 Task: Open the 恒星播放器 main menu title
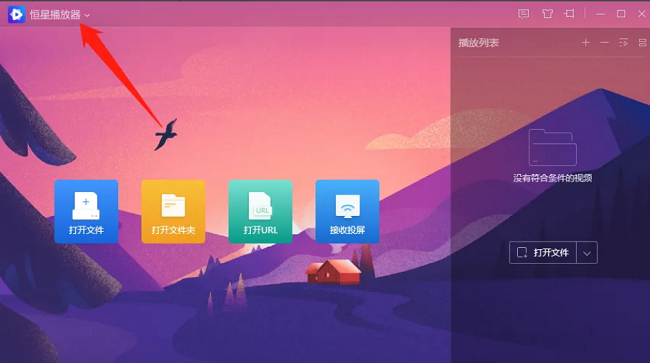click(x=55, y=15)
